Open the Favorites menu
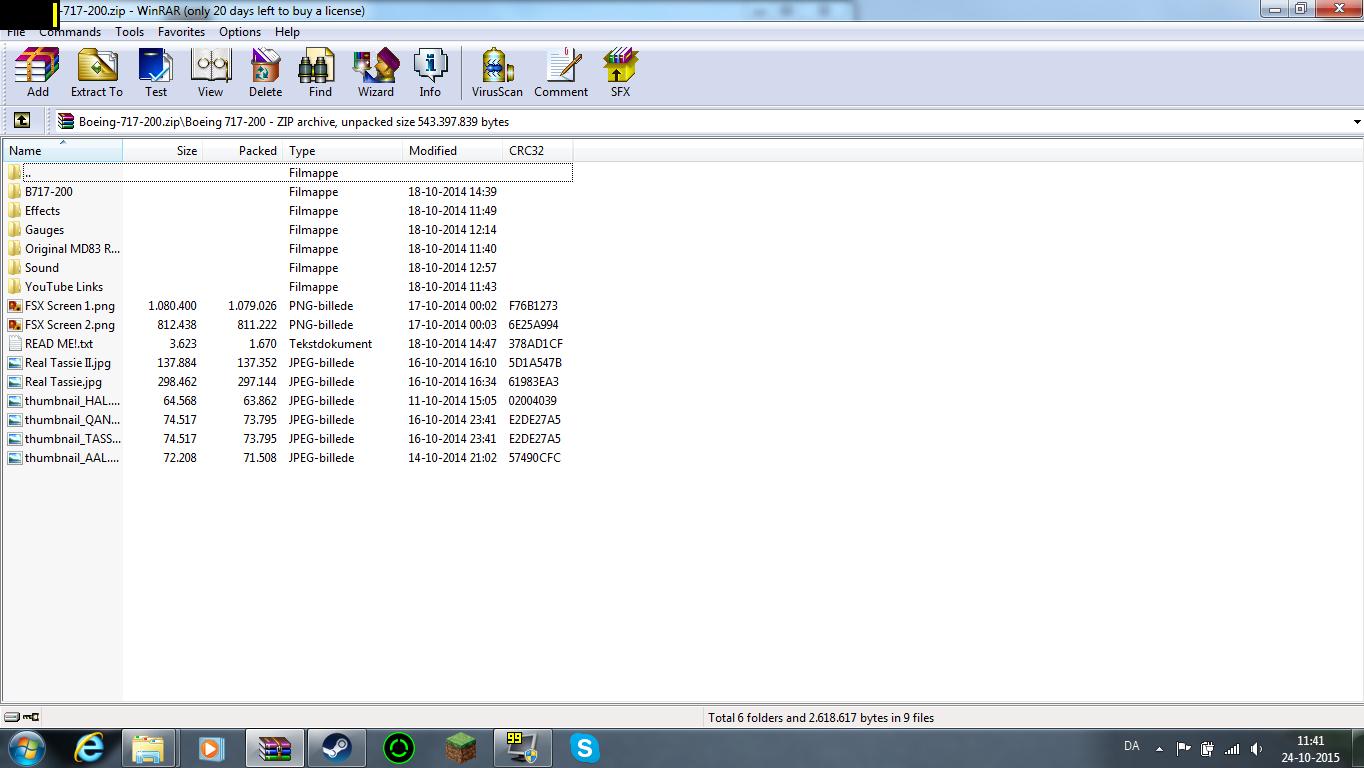Viewport: 1364px width, 768px height. click(x=181, y=32)
